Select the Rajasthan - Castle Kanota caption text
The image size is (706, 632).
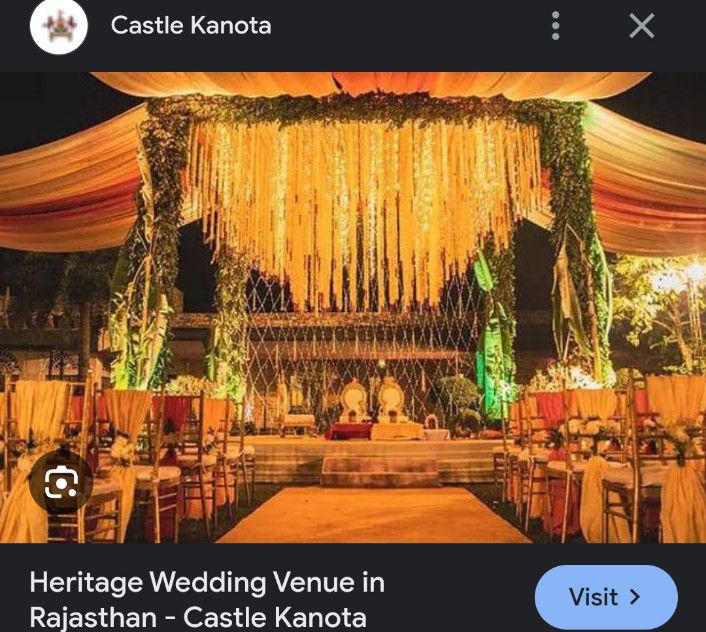point(198,617)
